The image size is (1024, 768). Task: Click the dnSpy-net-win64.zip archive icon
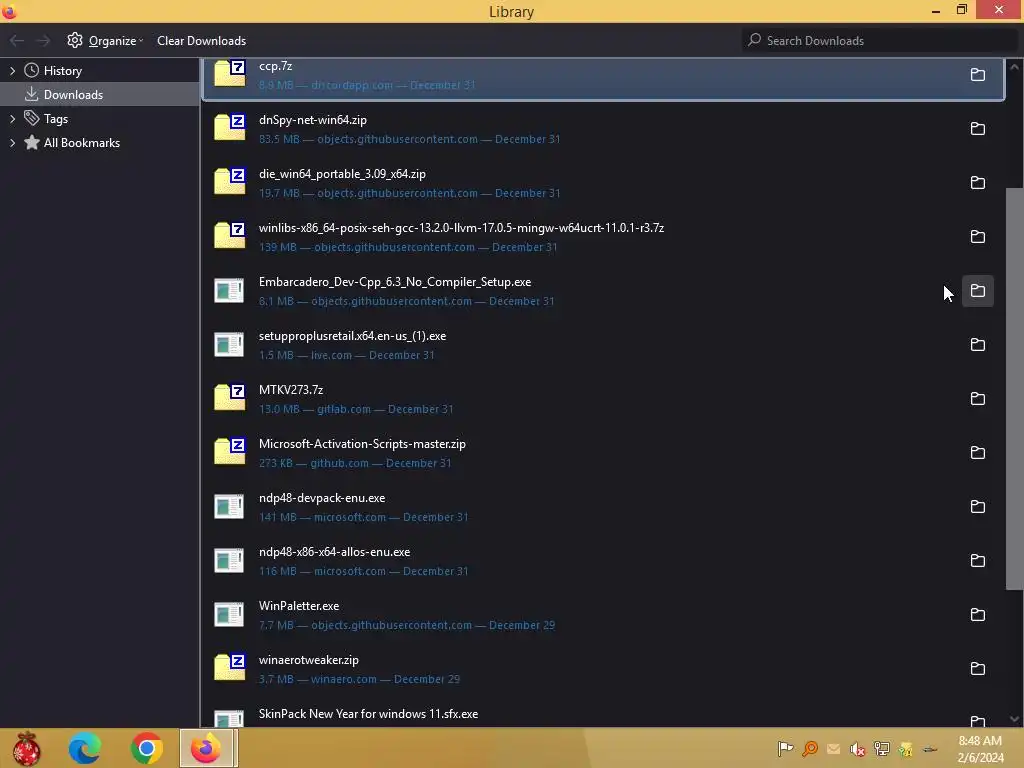(x=230, y=127)
